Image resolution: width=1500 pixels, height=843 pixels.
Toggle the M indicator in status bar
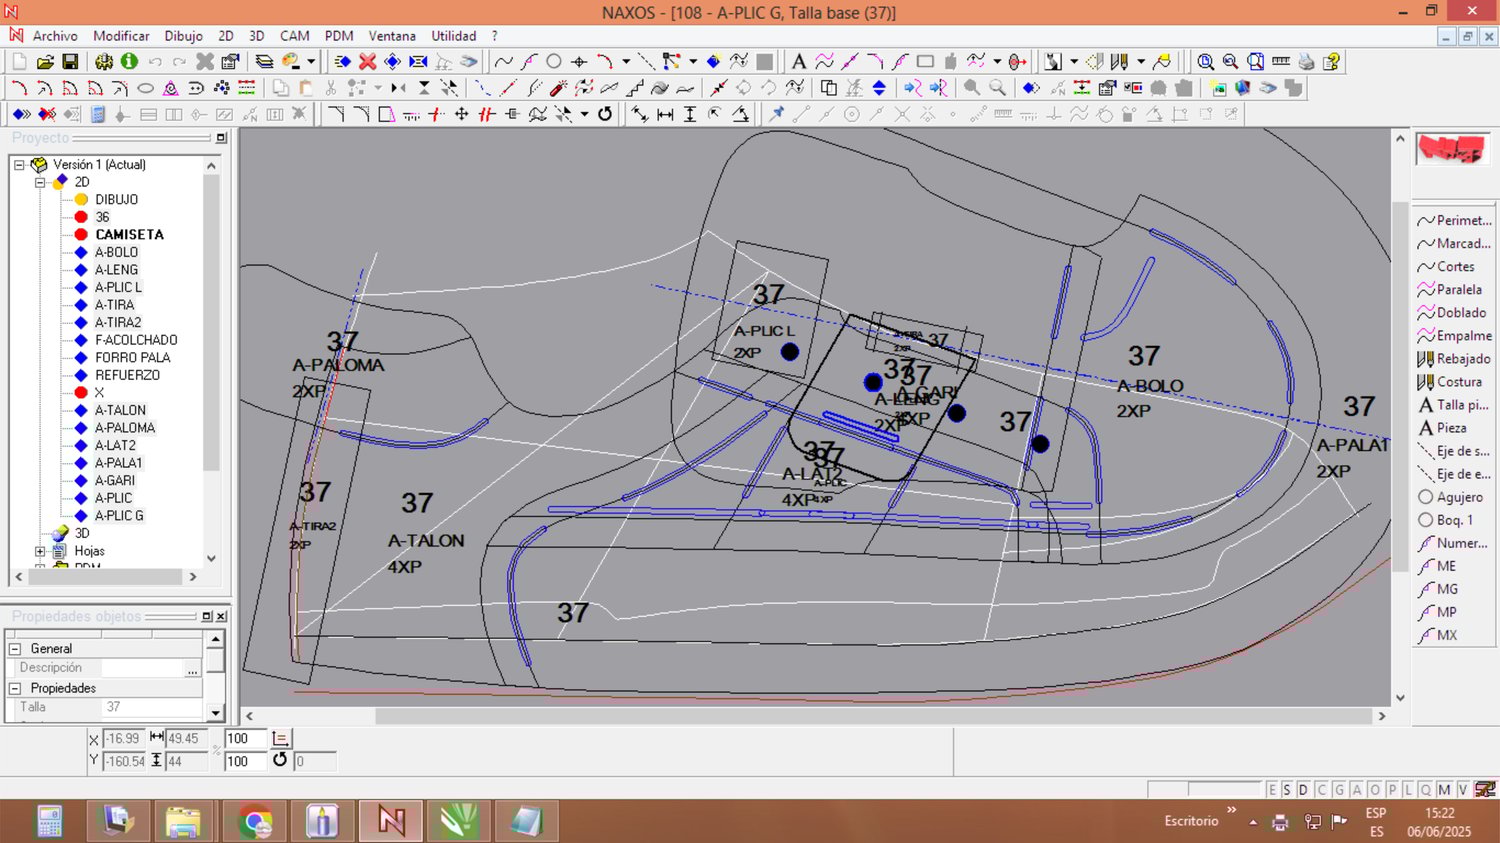[1444, 790]
